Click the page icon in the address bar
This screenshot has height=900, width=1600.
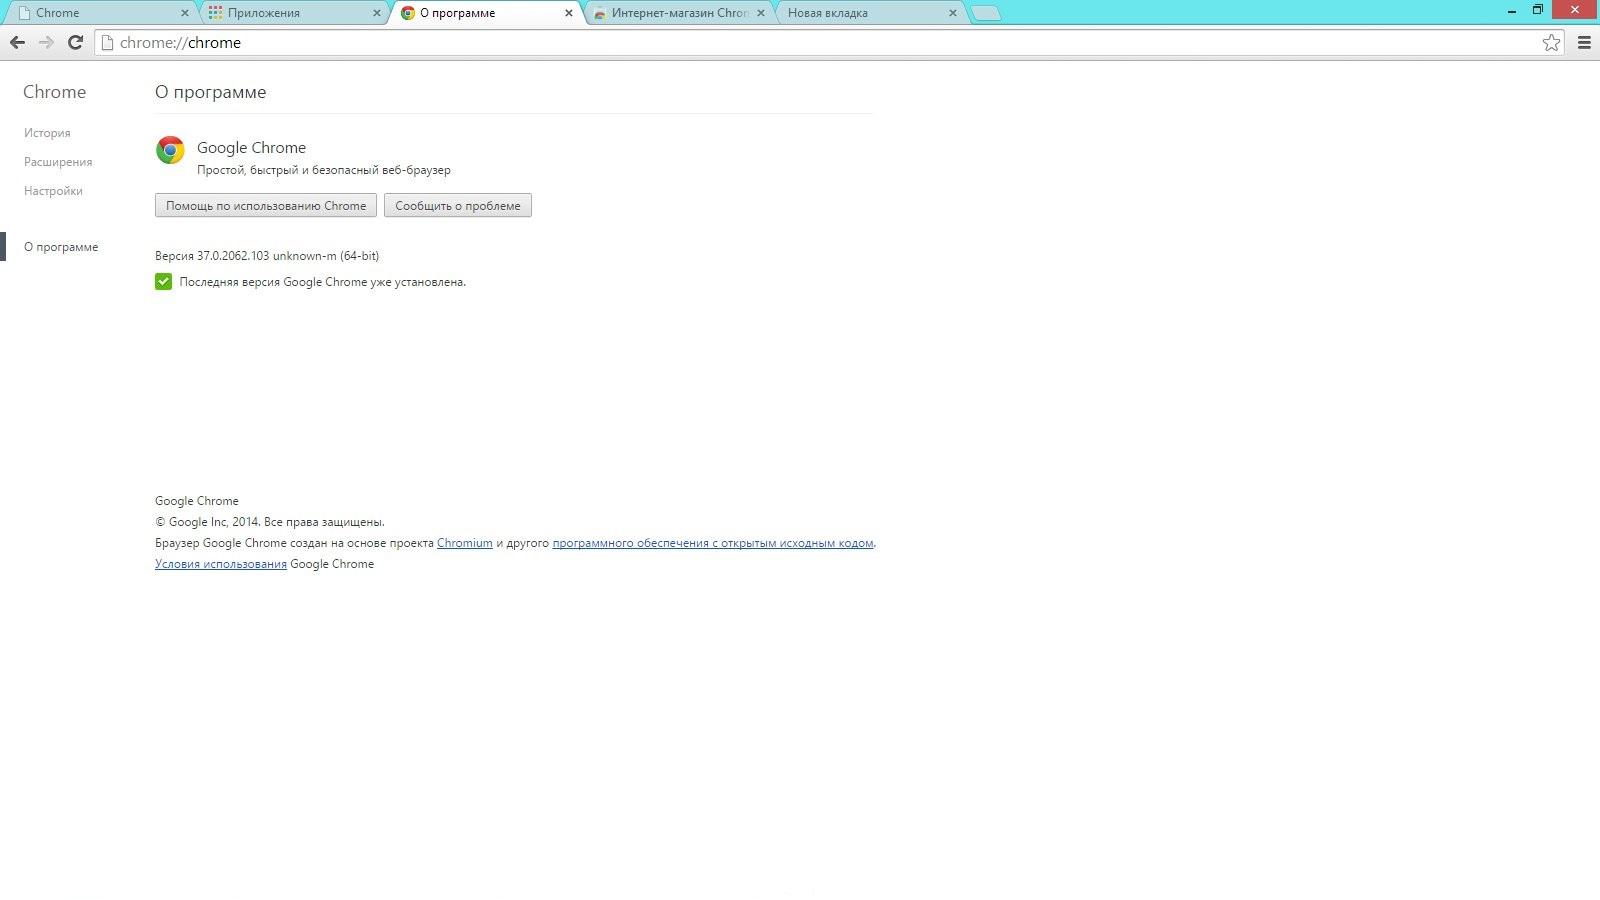(107, 42)
